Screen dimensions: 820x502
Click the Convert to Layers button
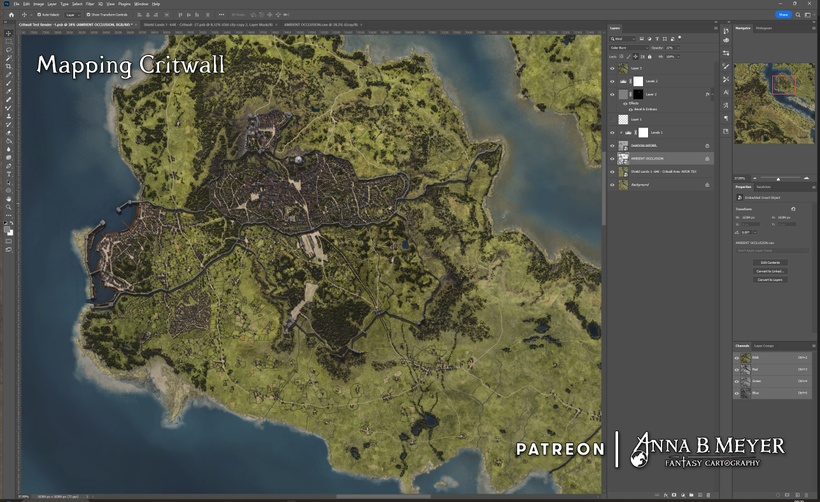point(770,280)
